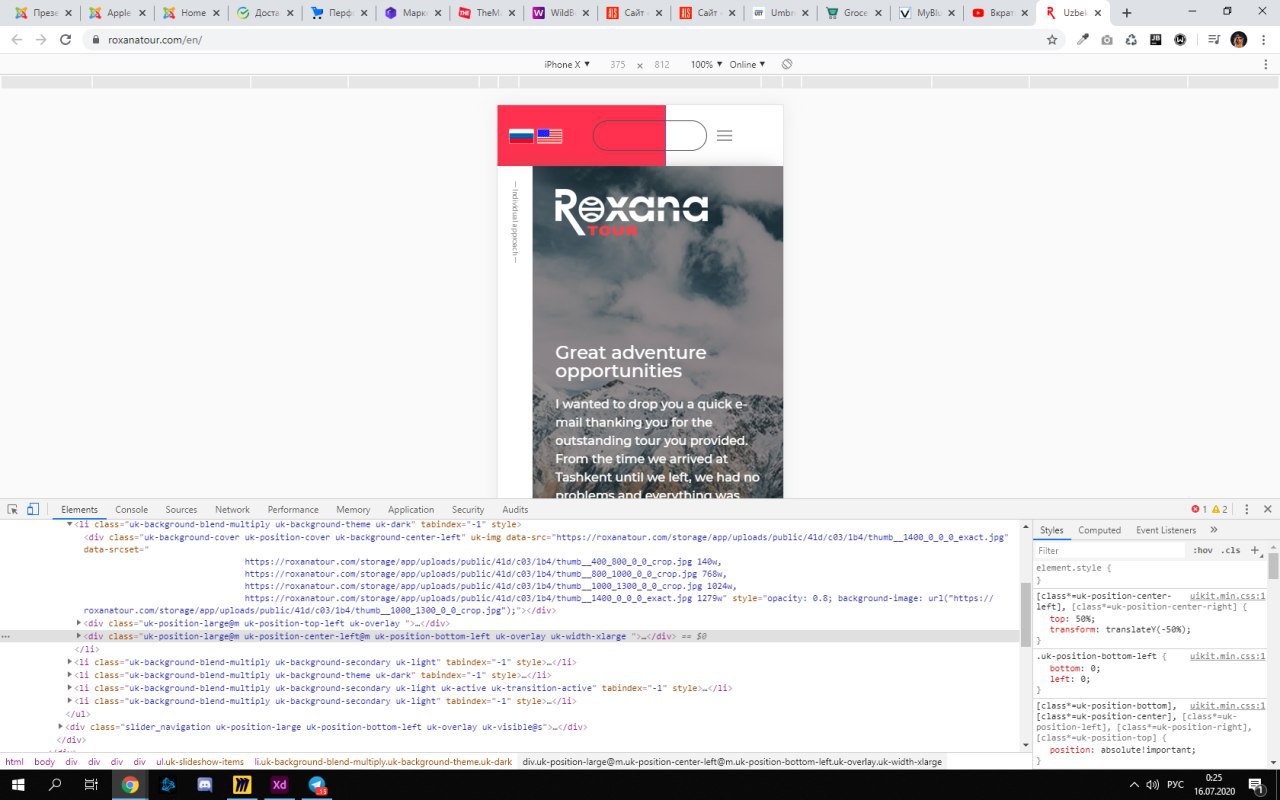Open the Chrome profile avatar
The image size is (1280, 800).
[x=1238, y=40]
